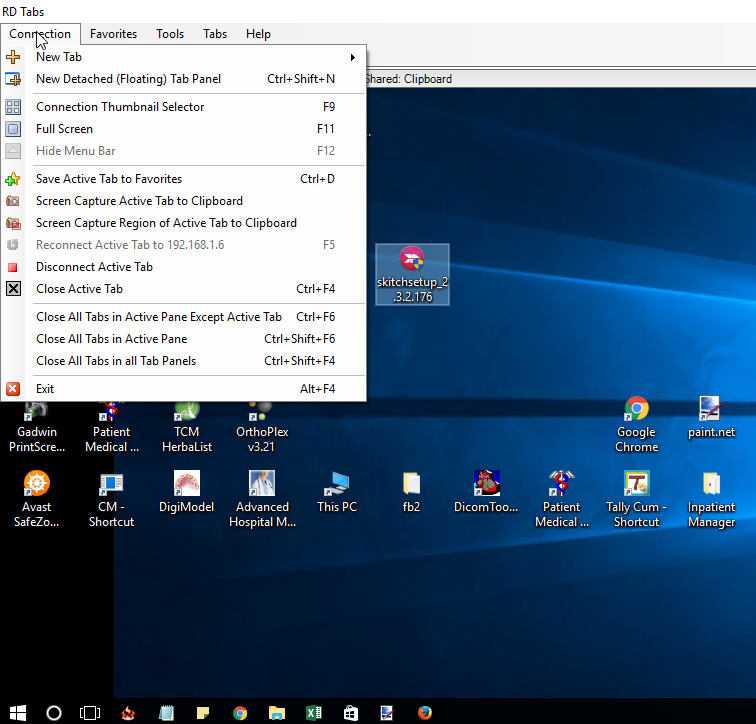This screenshot has height=724, width=756.
Task: Open the New Tab submenu arrow
Action: tap(353, 57)
